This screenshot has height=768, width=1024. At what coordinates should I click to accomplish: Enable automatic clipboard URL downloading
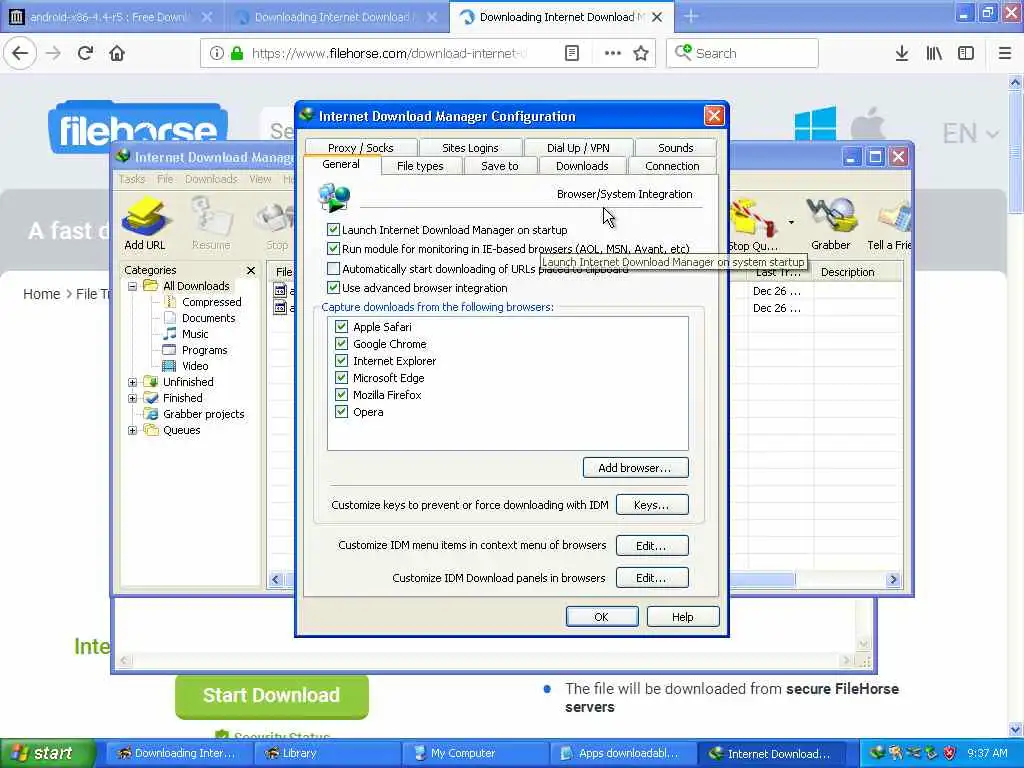[x=333, y=268]
